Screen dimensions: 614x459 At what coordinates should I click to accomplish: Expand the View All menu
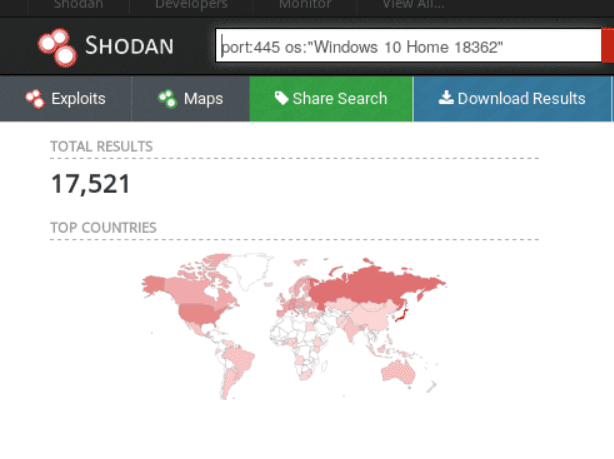coord(414,5)
